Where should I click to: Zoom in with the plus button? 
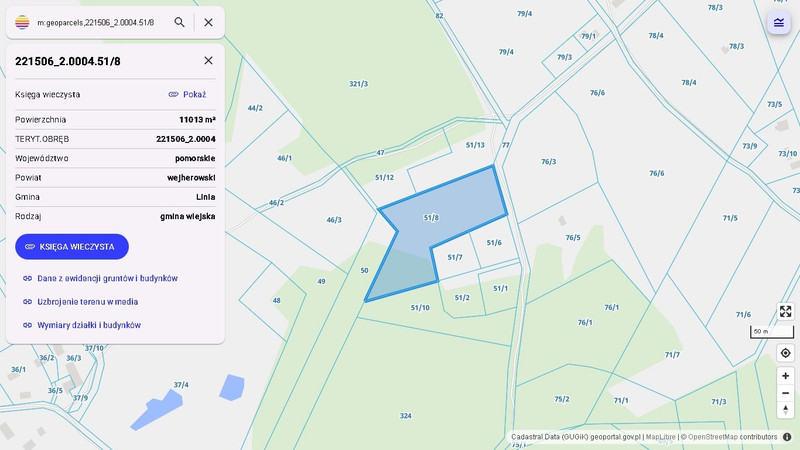click(785, 376)
